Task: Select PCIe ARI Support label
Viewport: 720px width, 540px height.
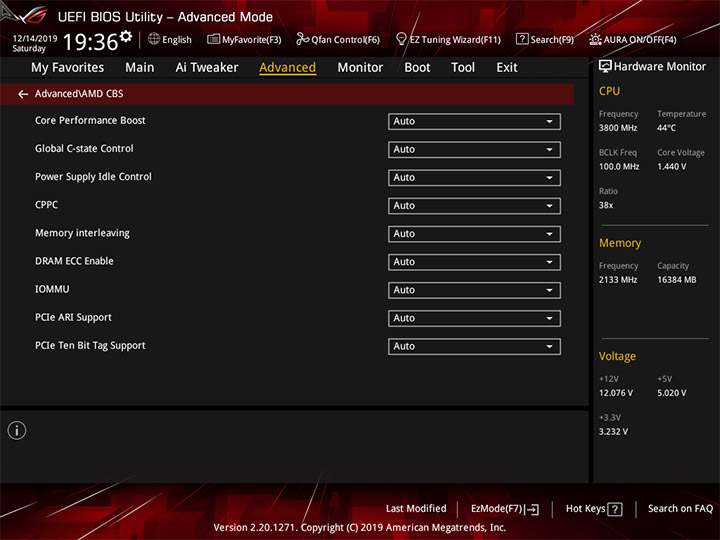Action: pos(73,317)
